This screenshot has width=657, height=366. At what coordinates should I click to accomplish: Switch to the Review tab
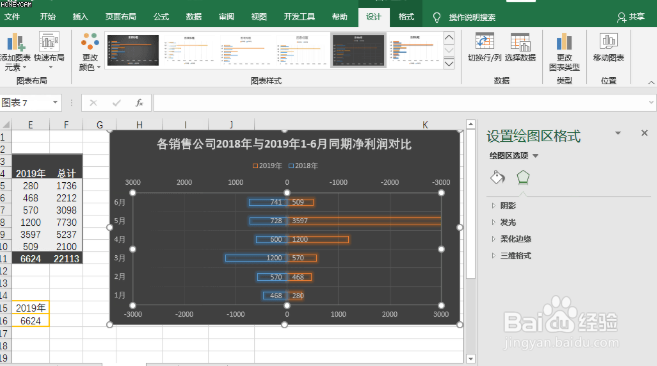pos(226,17)
